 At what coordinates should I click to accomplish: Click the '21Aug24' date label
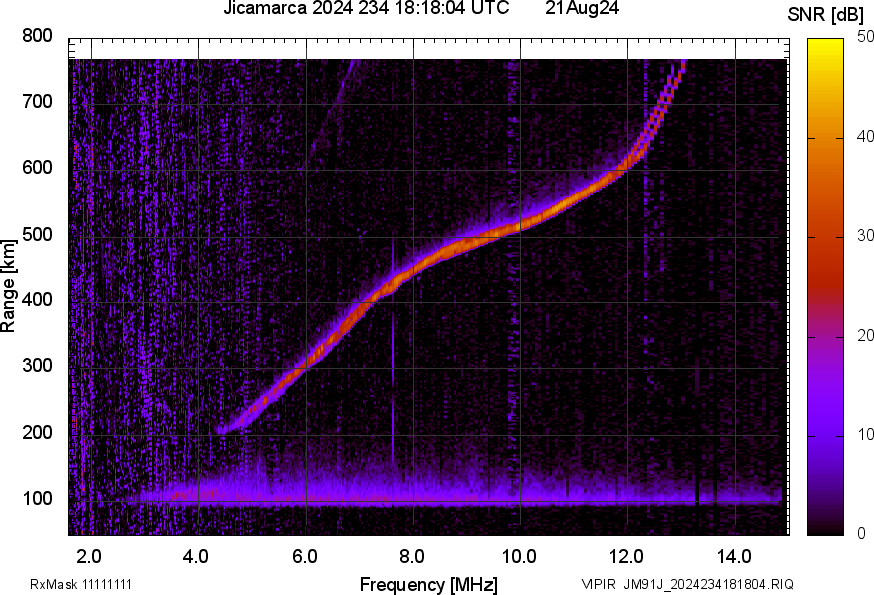click(x=582, y=8)
